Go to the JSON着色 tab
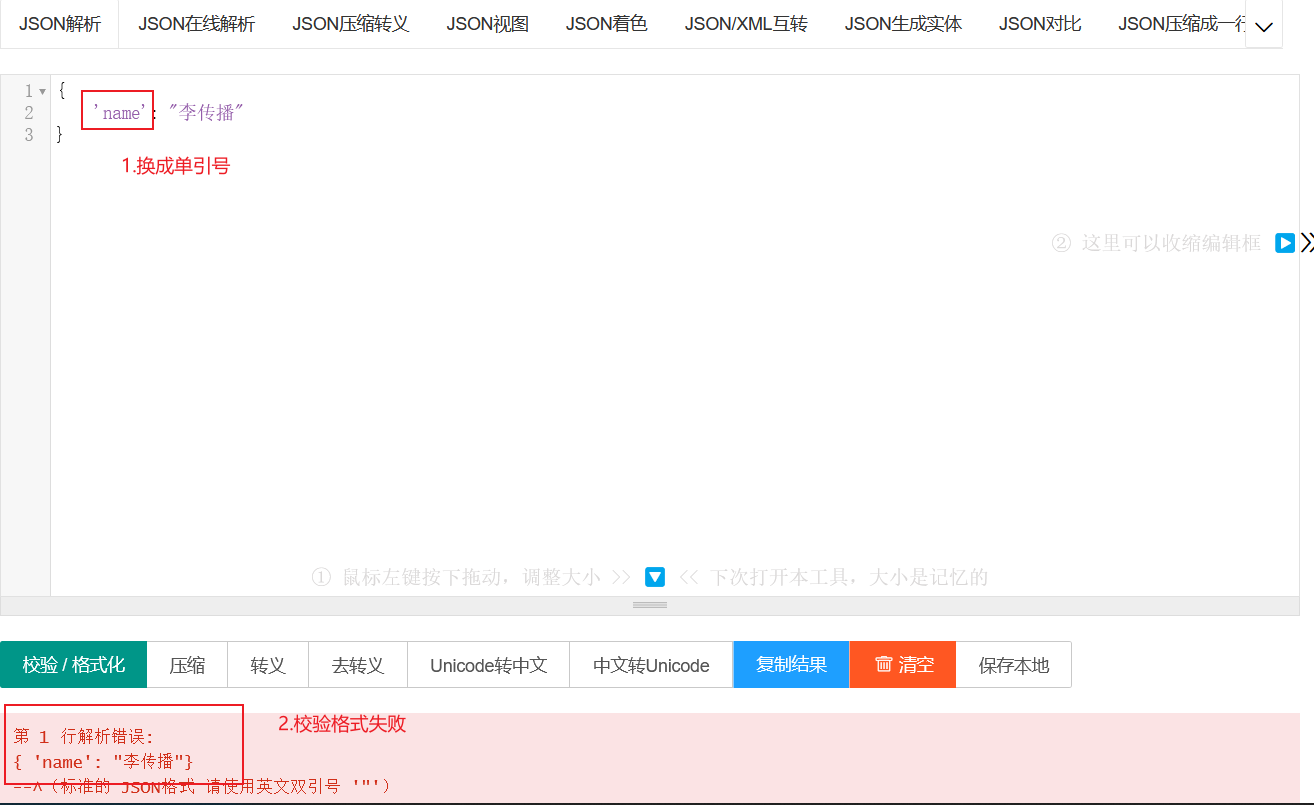1314x805 pixels. (606, 24)
